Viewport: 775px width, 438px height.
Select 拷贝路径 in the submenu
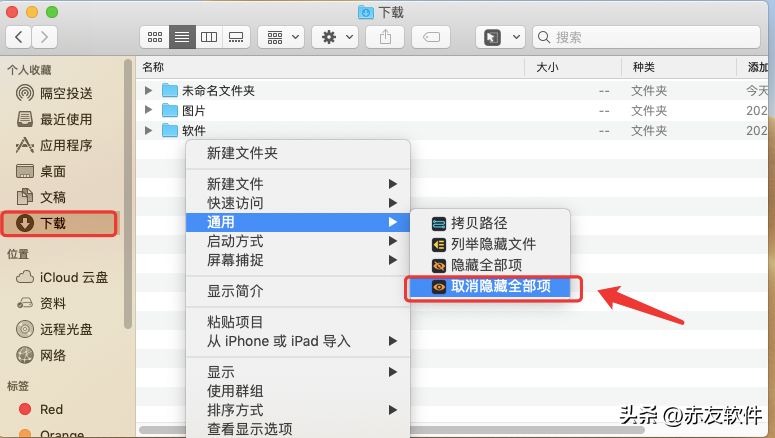click(479, 223)
